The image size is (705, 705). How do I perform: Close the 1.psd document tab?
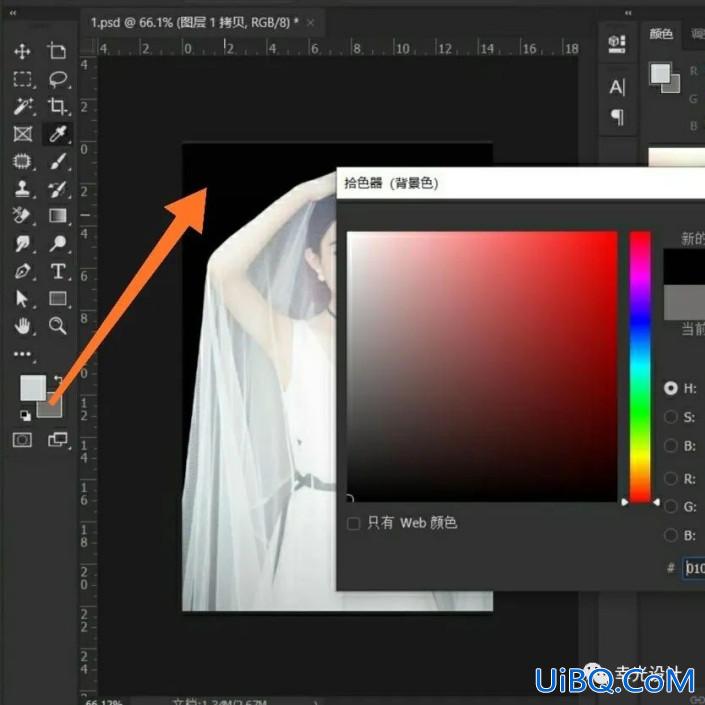click(x=310, y=22)
